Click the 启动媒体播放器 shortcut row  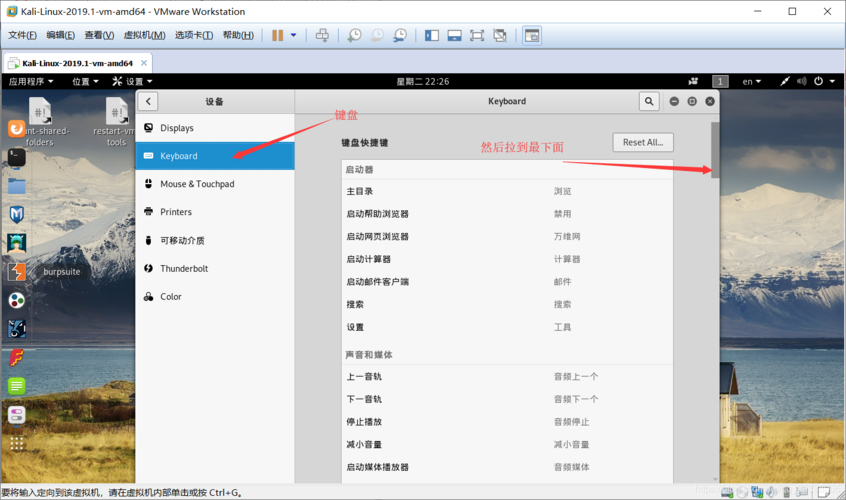click(507, 467)
